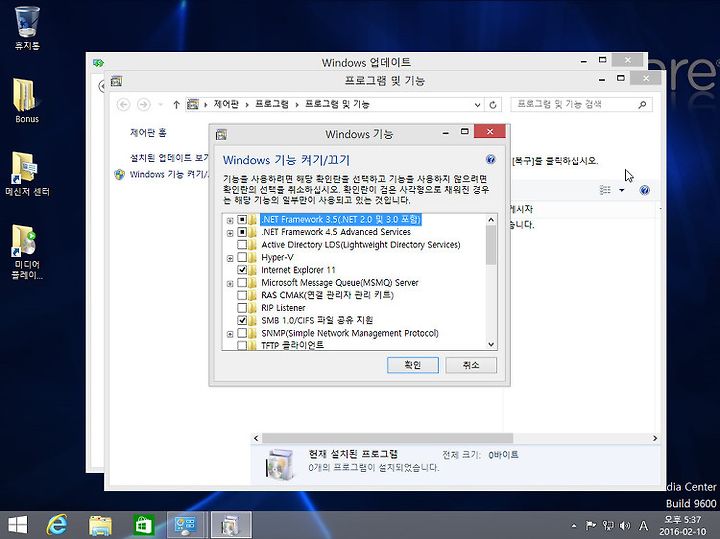Show hidden tray icons arrow
The image size is (720, 539).
(x=574, y=526)
